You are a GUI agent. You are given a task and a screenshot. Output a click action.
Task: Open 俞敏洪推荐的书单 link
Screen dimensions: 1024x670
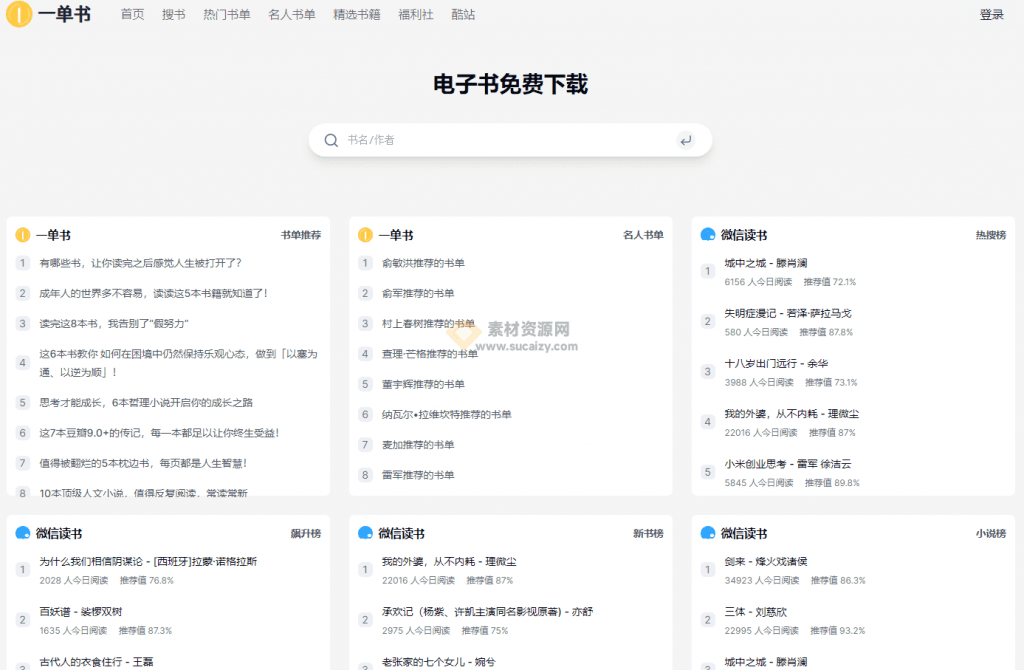click(423, 263)
